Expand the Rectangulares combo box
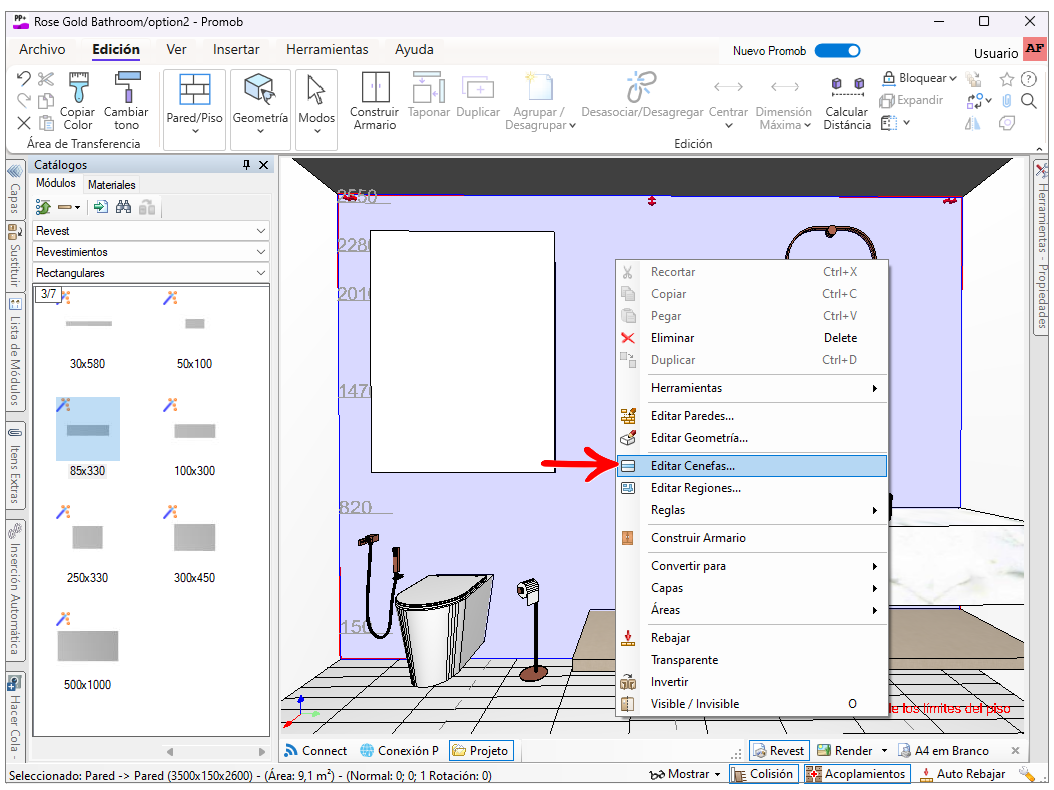The height and width of the screenshot is (790, 1054). coord(151,272)
